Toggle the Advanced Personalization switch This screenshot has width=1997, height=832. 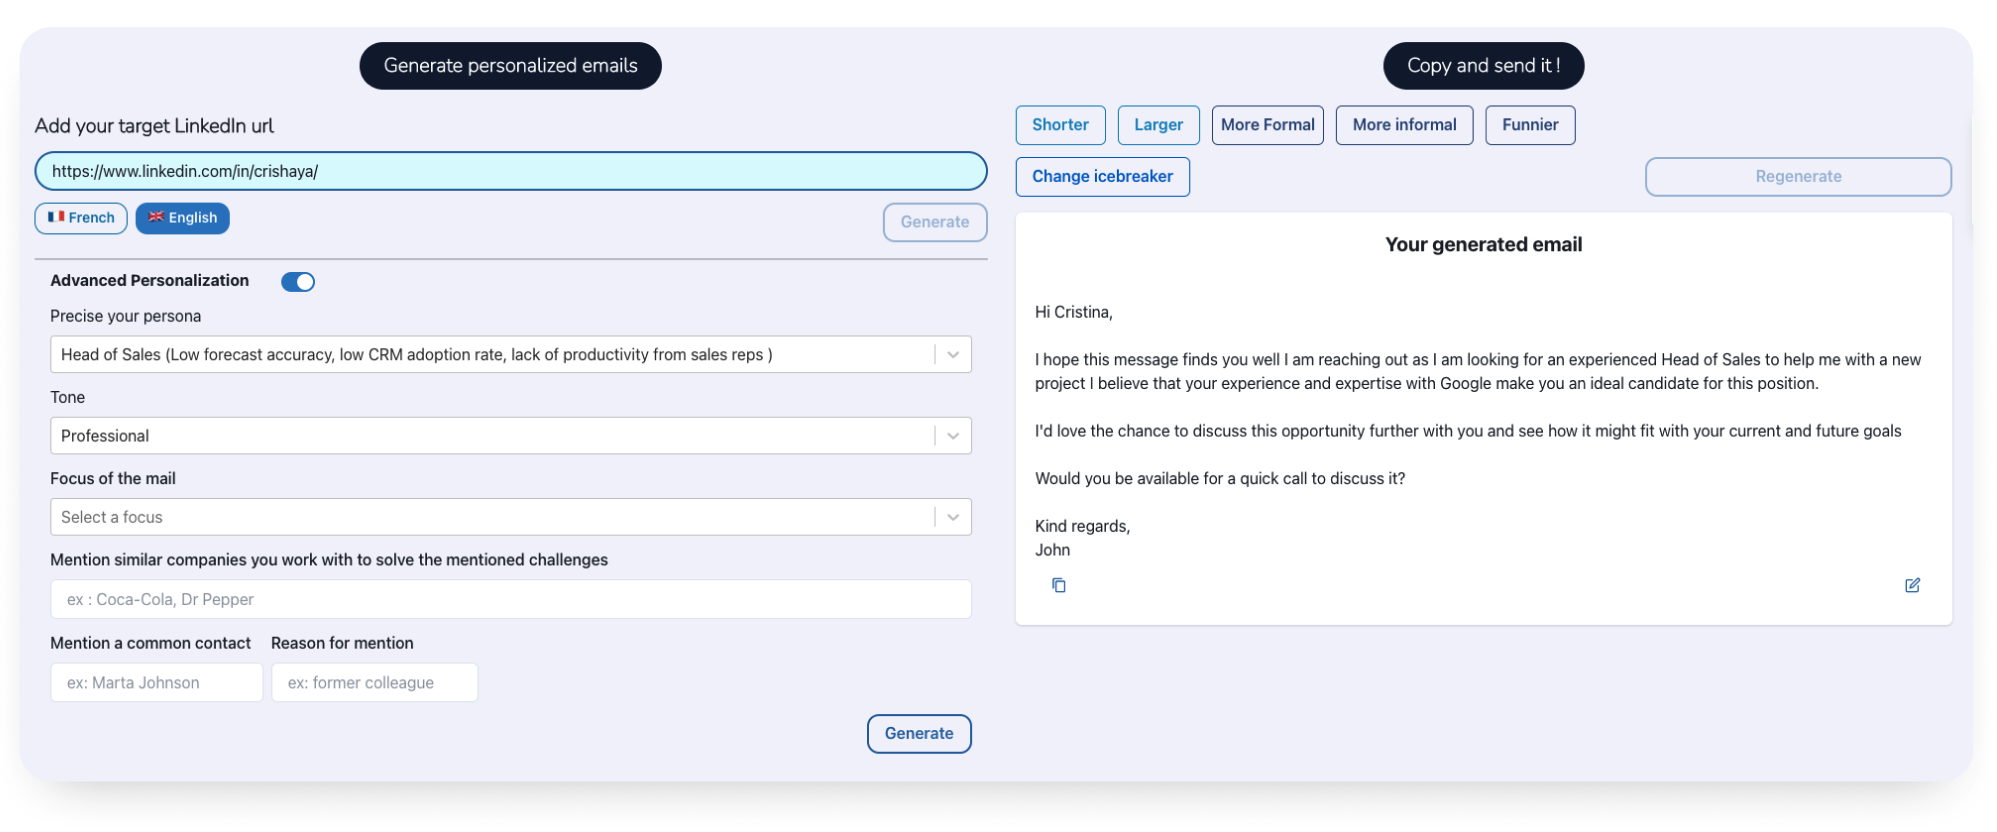tap(298, 282)
